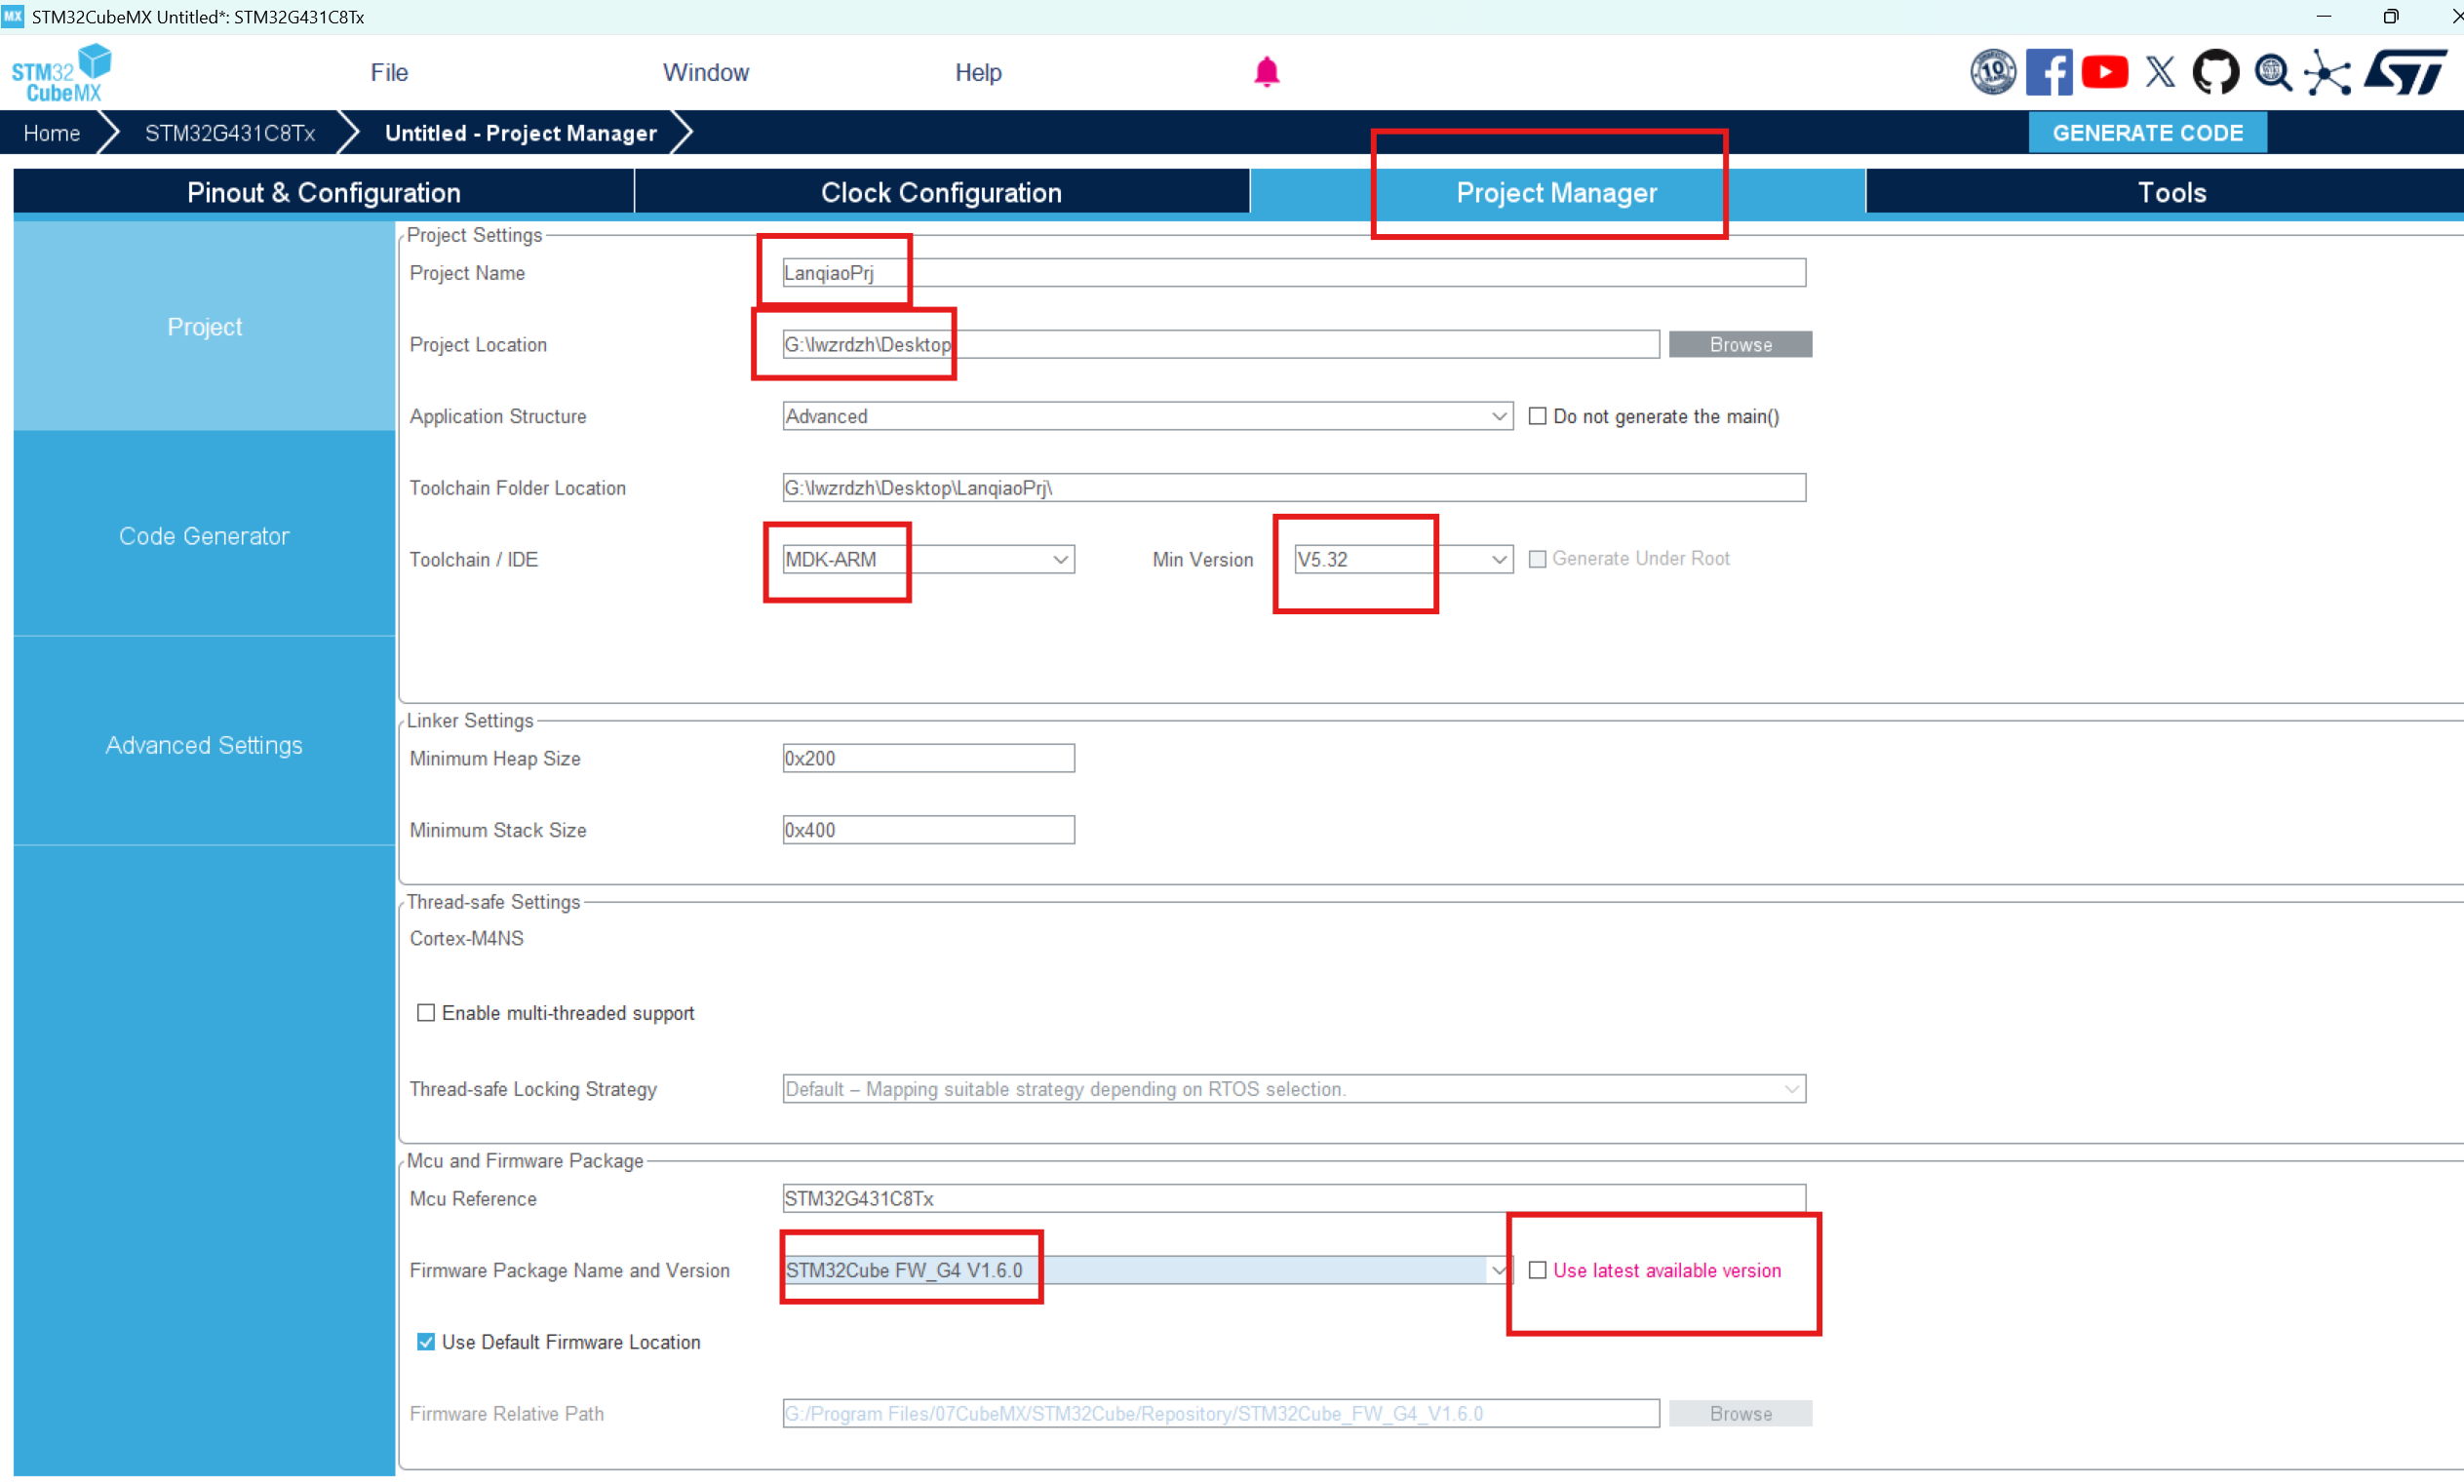Image resolution: width=2464 pixels, height=1484 pixels.
Task: Open the Facebook icon link
Action: (2049, 72)
